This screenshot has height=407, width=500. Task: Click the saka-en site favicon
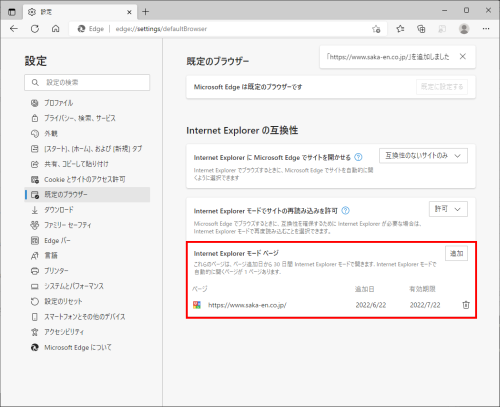pyautogui.click(x=197, y=305)
